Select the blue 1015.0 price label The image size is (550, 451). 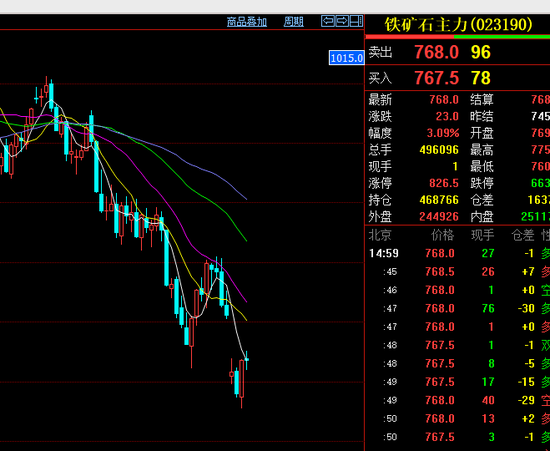(347, 58)
